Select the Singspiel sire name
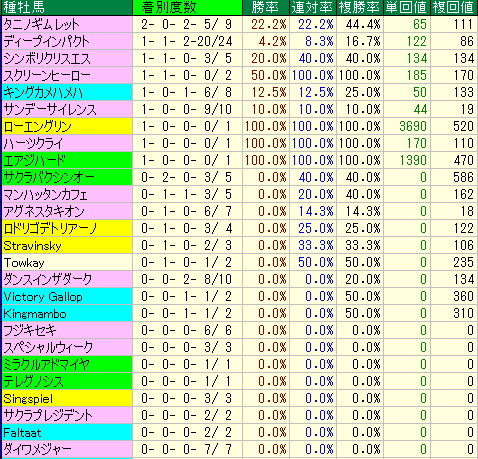Viewport: 478px width, 459px height. [x=28, y=399]
